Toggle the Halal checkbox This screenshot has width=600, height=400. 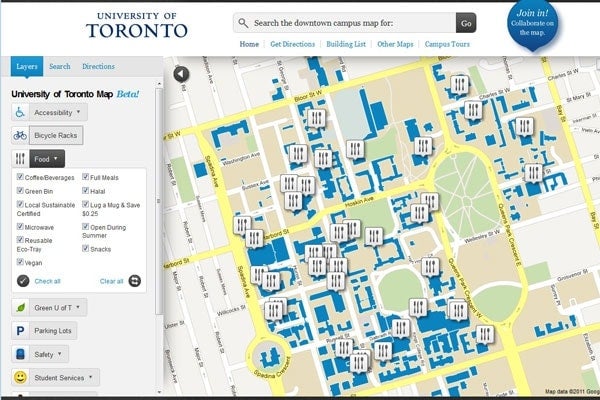[86, 191]
